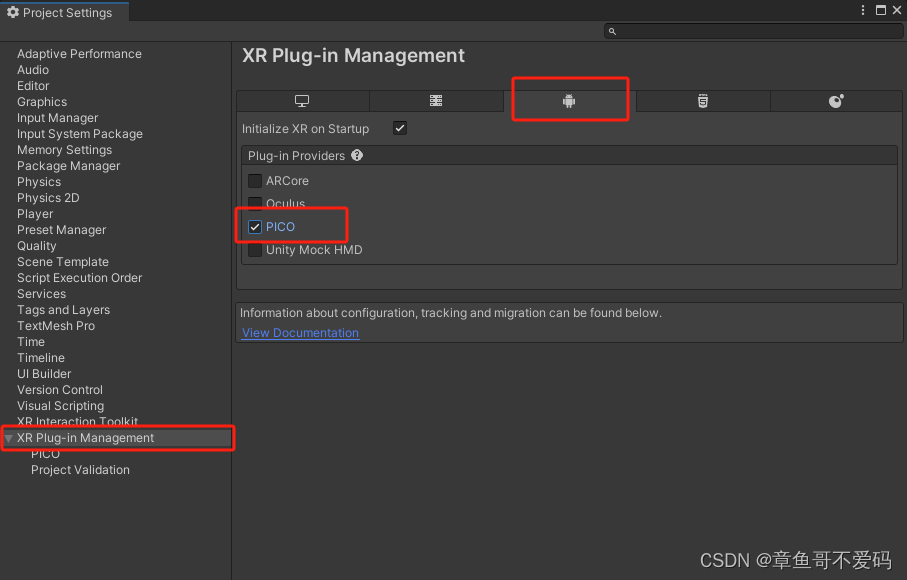The height and width of the screenshot is (580, 907).
Task: Open Adaptive Performance settings
Action: click(x=79, y=54)
